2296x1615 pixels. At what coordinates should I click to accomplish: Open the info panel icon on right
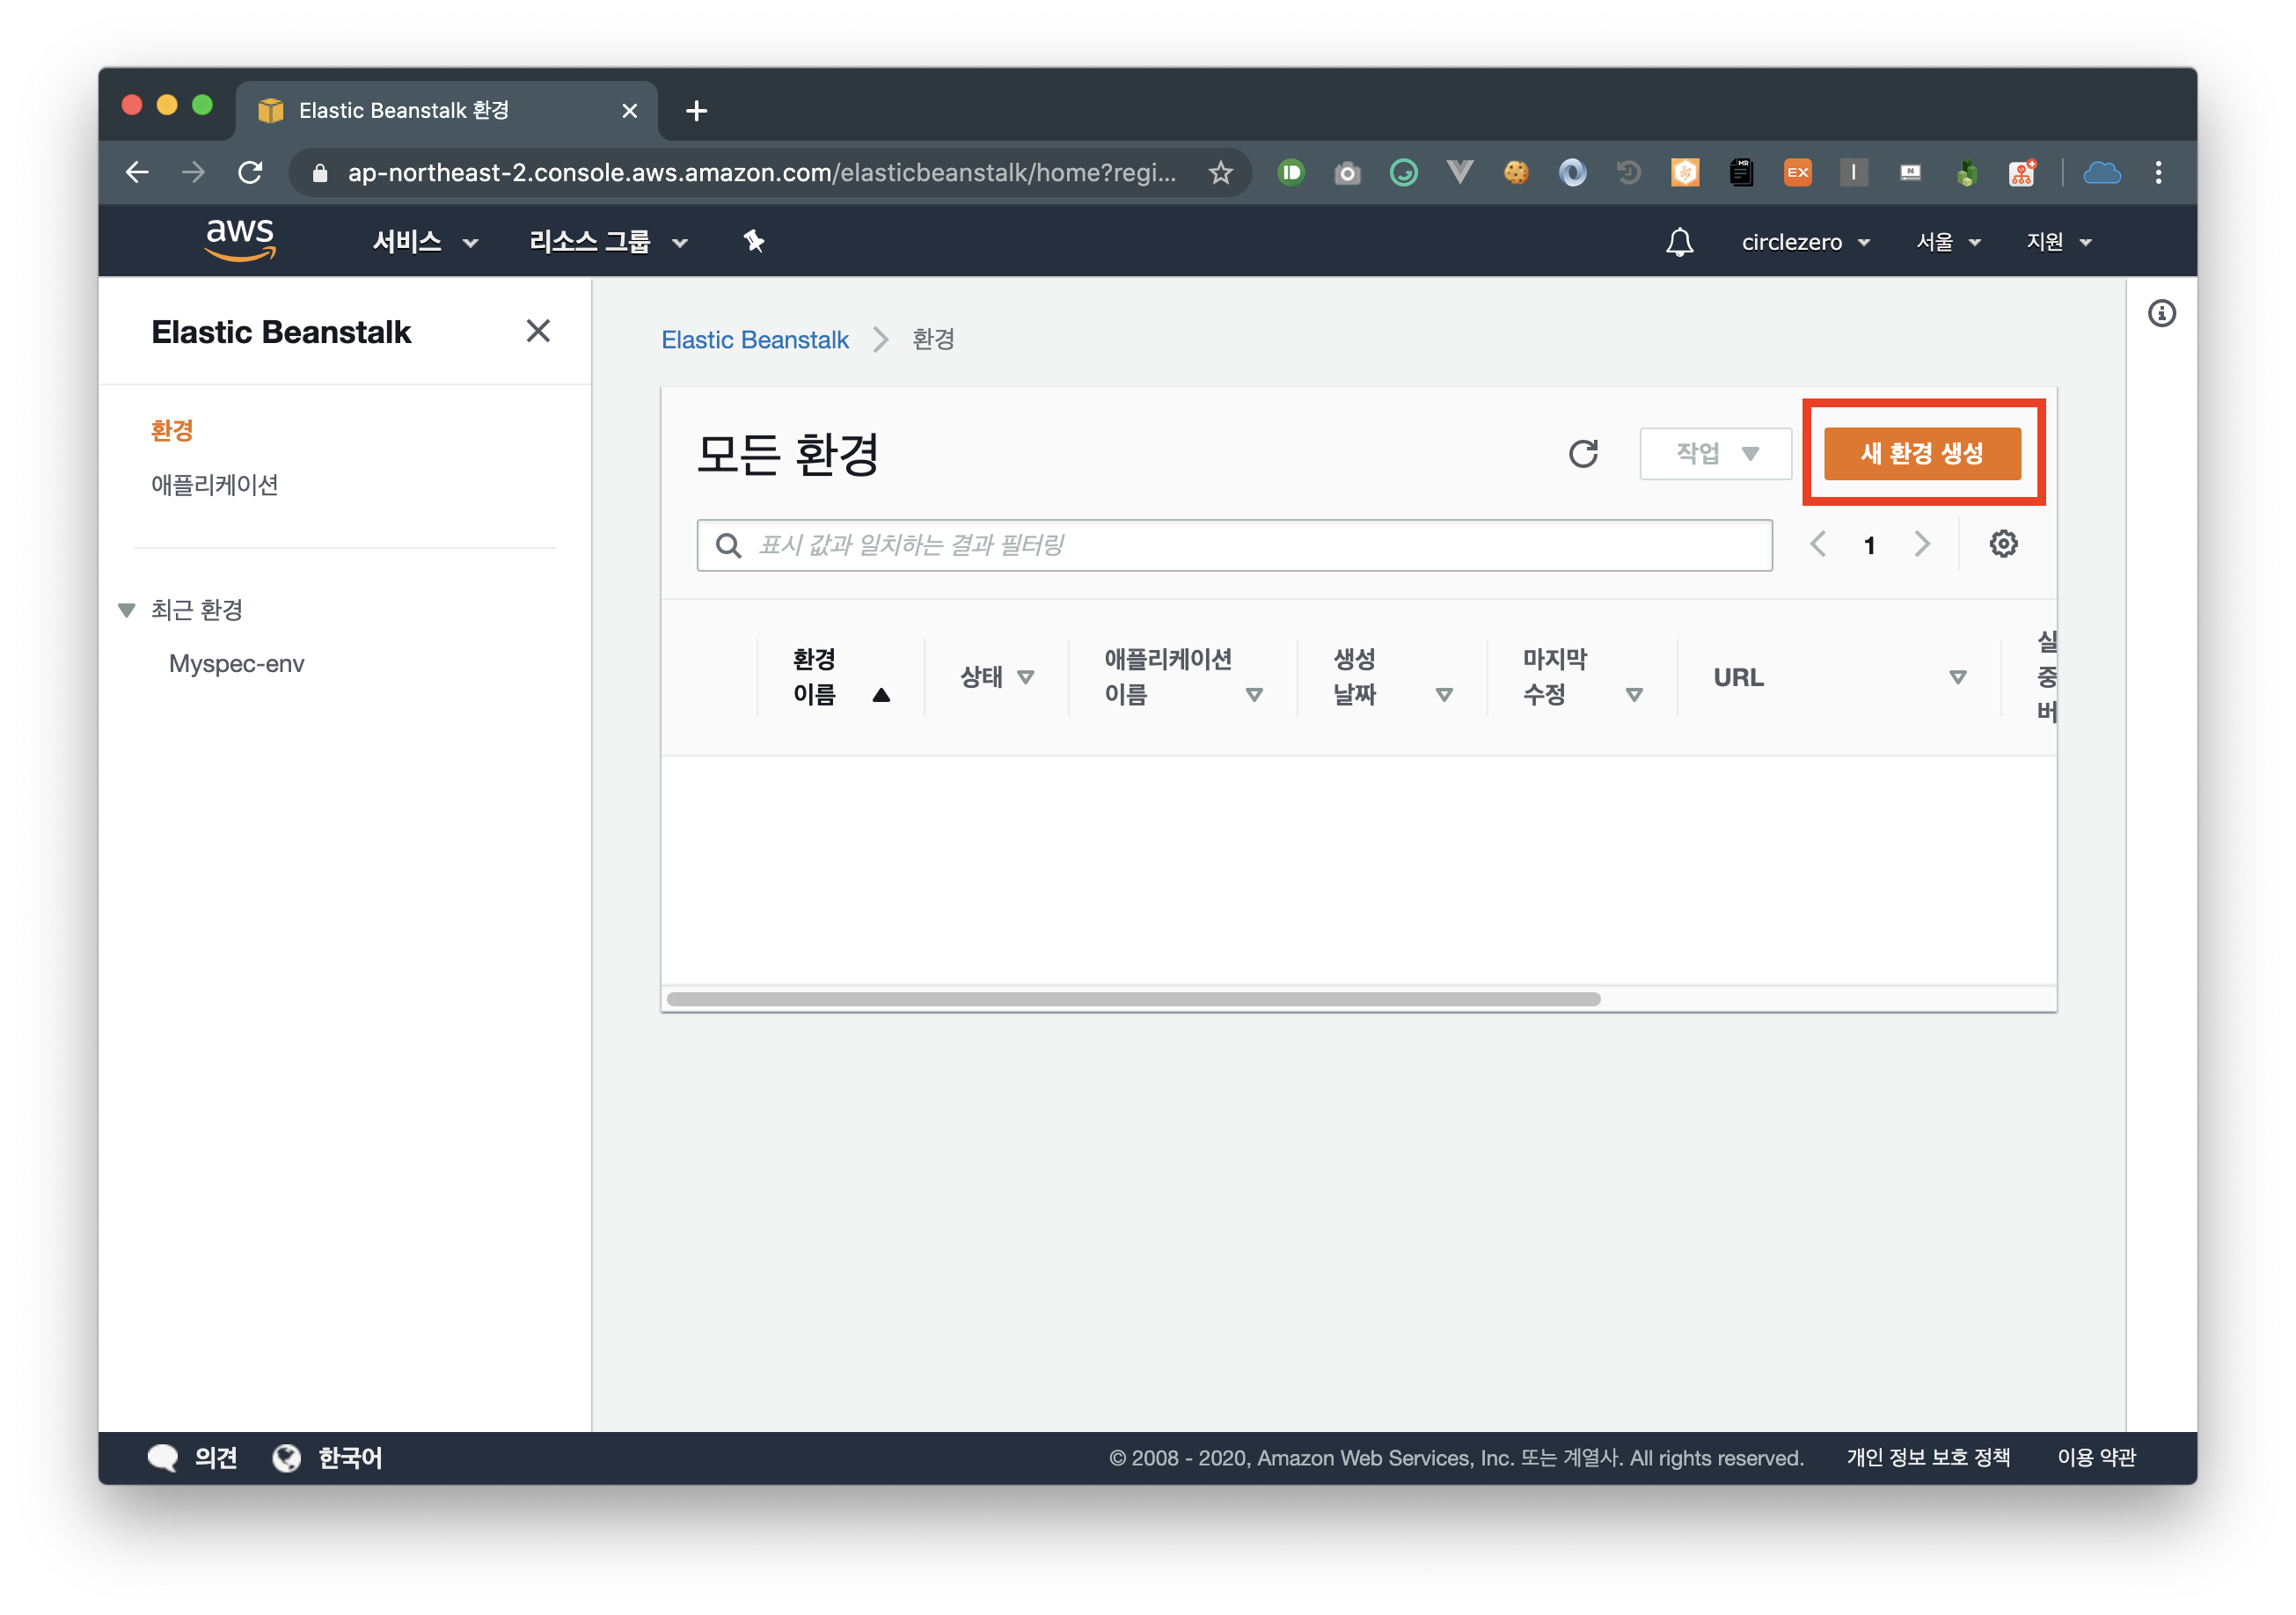[x=2161, y=314]
